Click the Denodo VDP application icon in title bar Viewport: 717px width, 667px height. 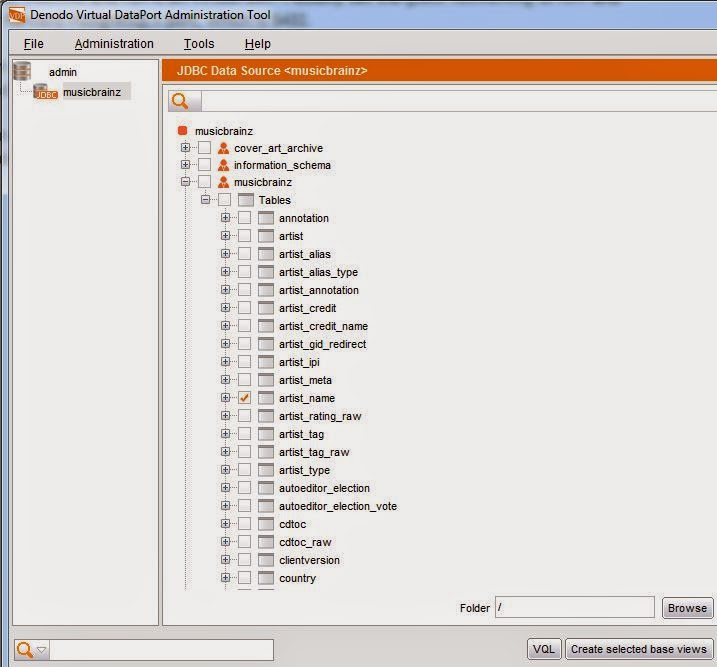(x=17, y=15)
